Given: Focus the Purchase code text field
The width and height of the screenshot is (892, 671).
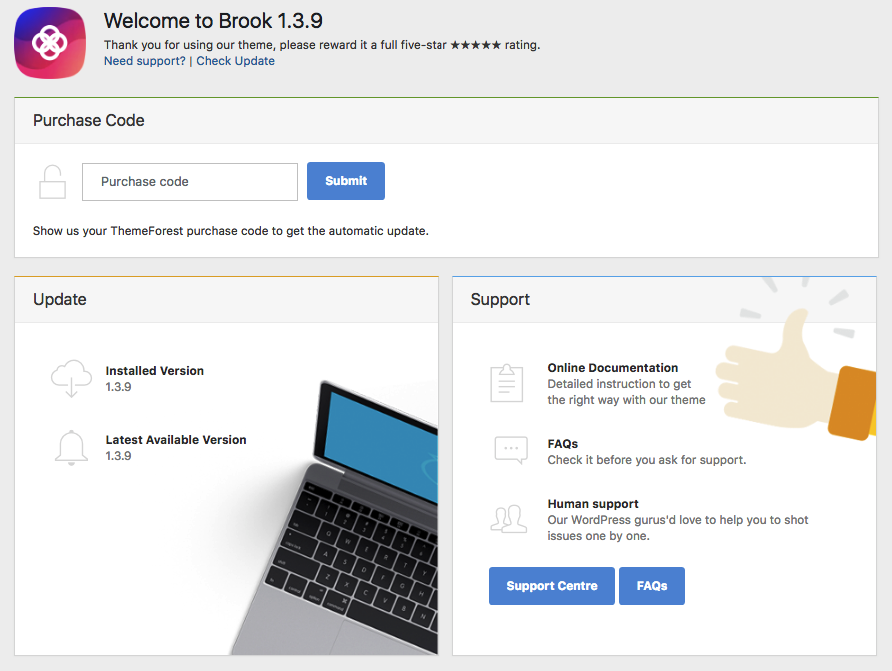Looking at the screenshot, I should (x=190, y=182).
